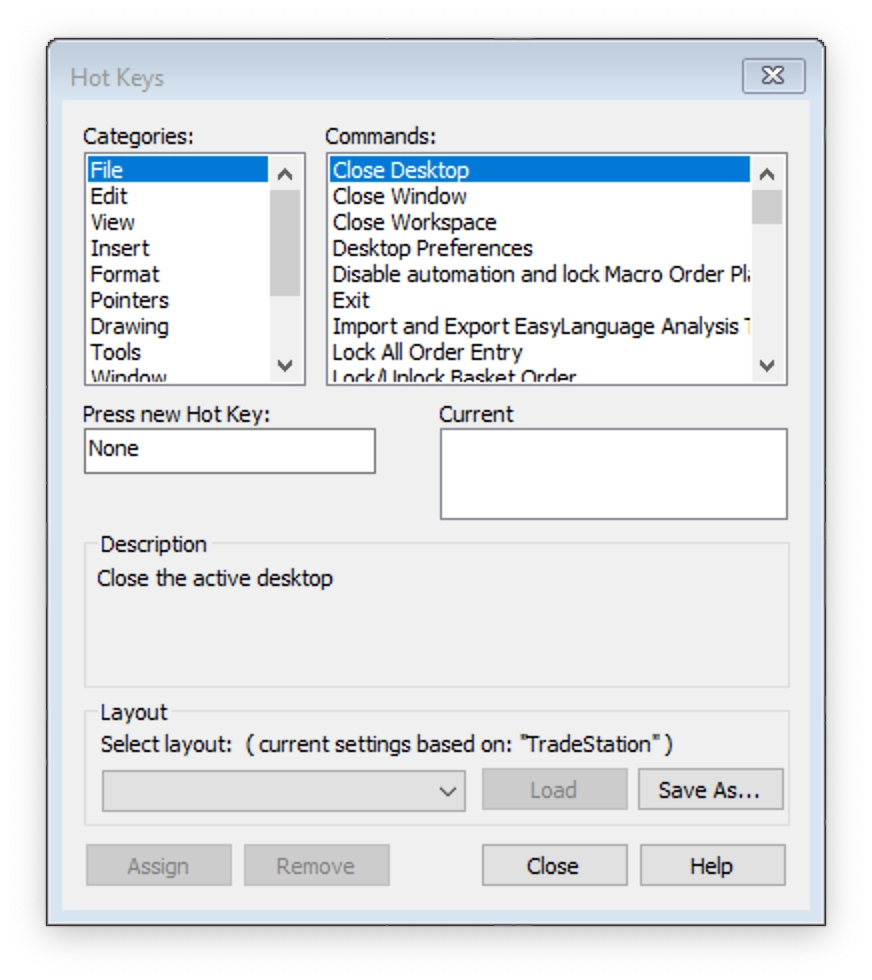Click the Assign button
This screenshot has height=980, width=872.
pos(159,866)
